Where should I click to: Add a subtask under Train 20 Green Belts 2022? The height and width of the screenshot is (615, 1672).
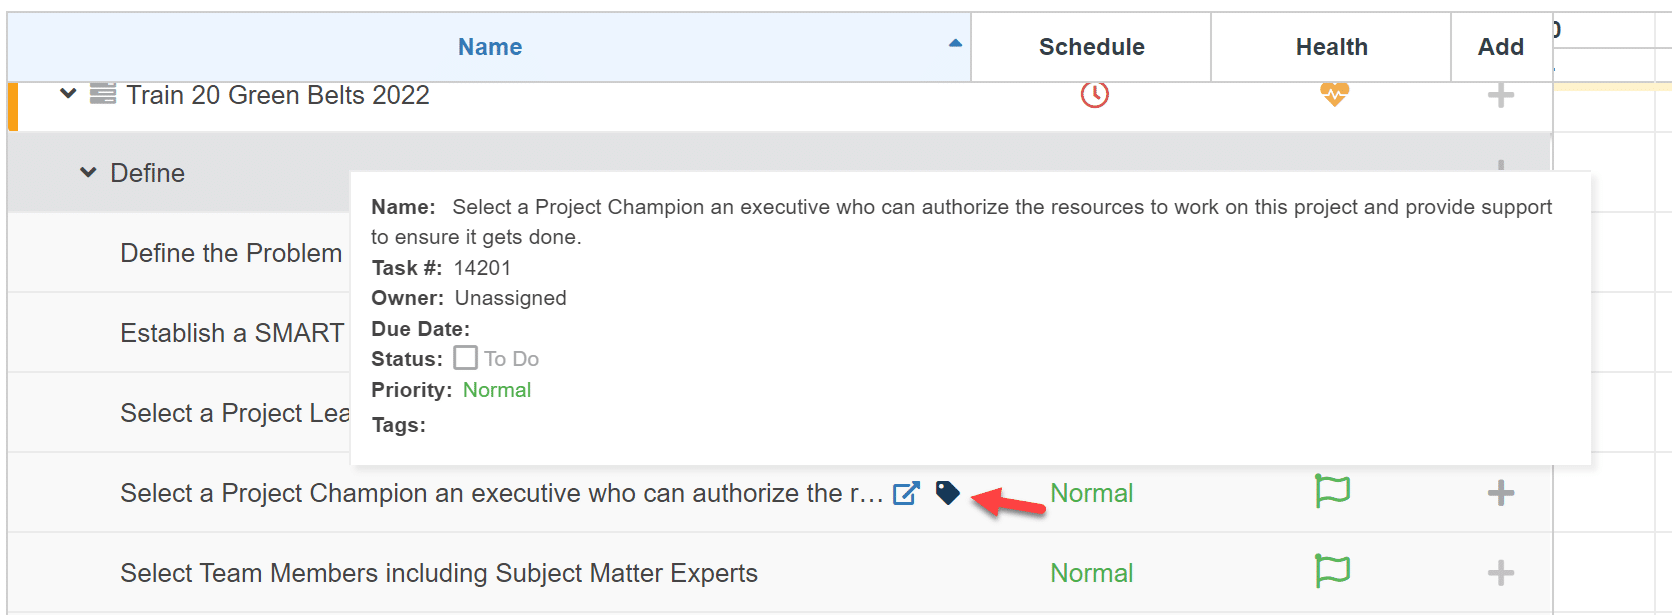coord(1500,95)
